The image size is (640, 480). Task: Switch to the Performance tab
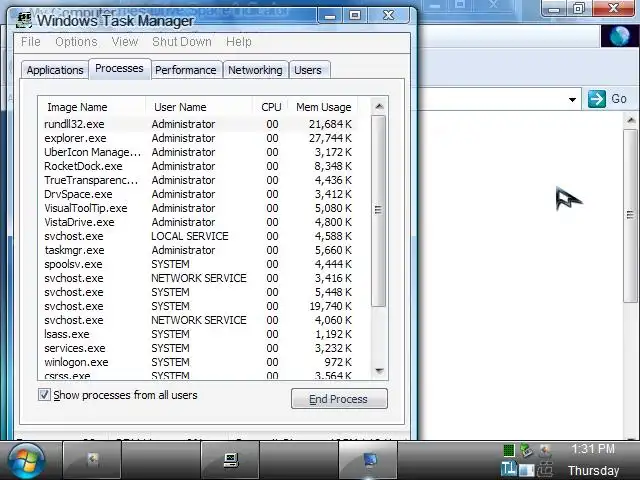(186, 70)
